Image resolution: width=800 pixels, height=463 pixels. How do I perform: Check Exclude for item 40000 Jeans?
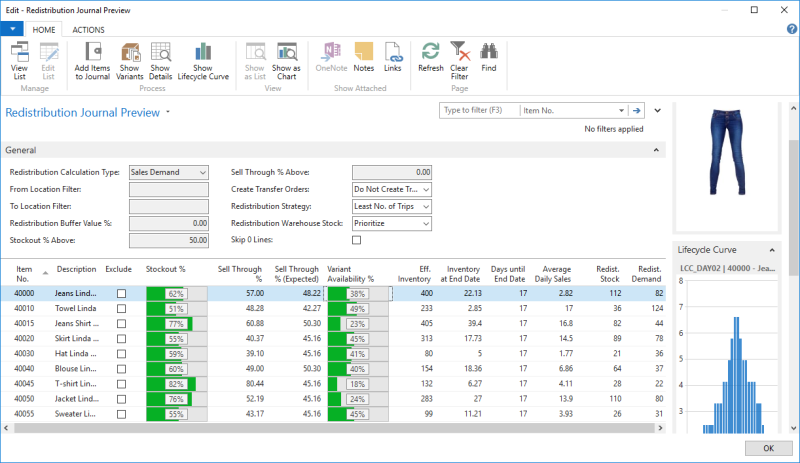click(121, 294)
